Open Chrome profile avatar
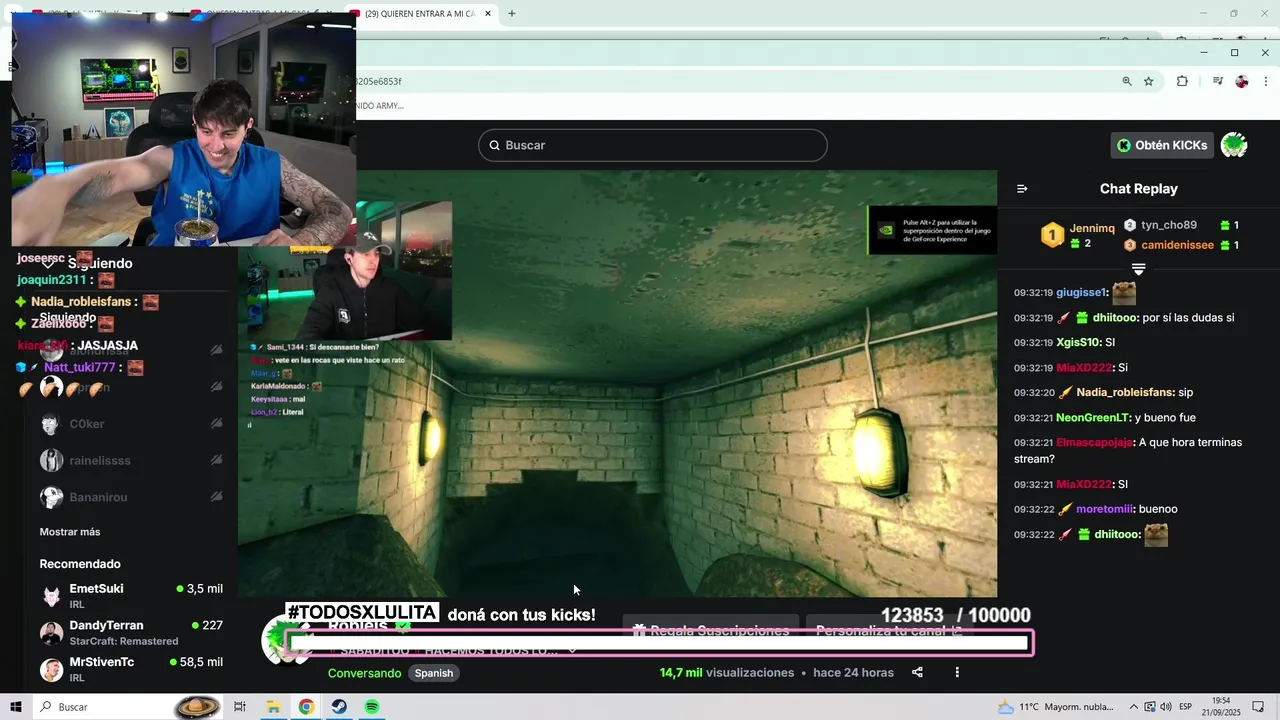 1242,81
